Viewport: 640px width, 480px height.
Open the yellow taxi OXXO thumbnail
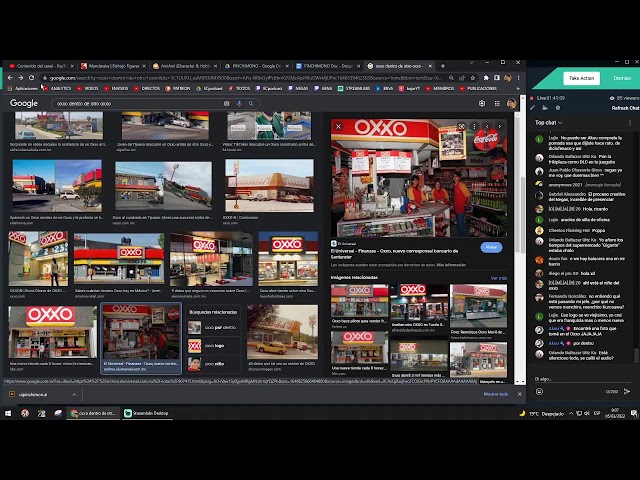[x=282, y=332]
